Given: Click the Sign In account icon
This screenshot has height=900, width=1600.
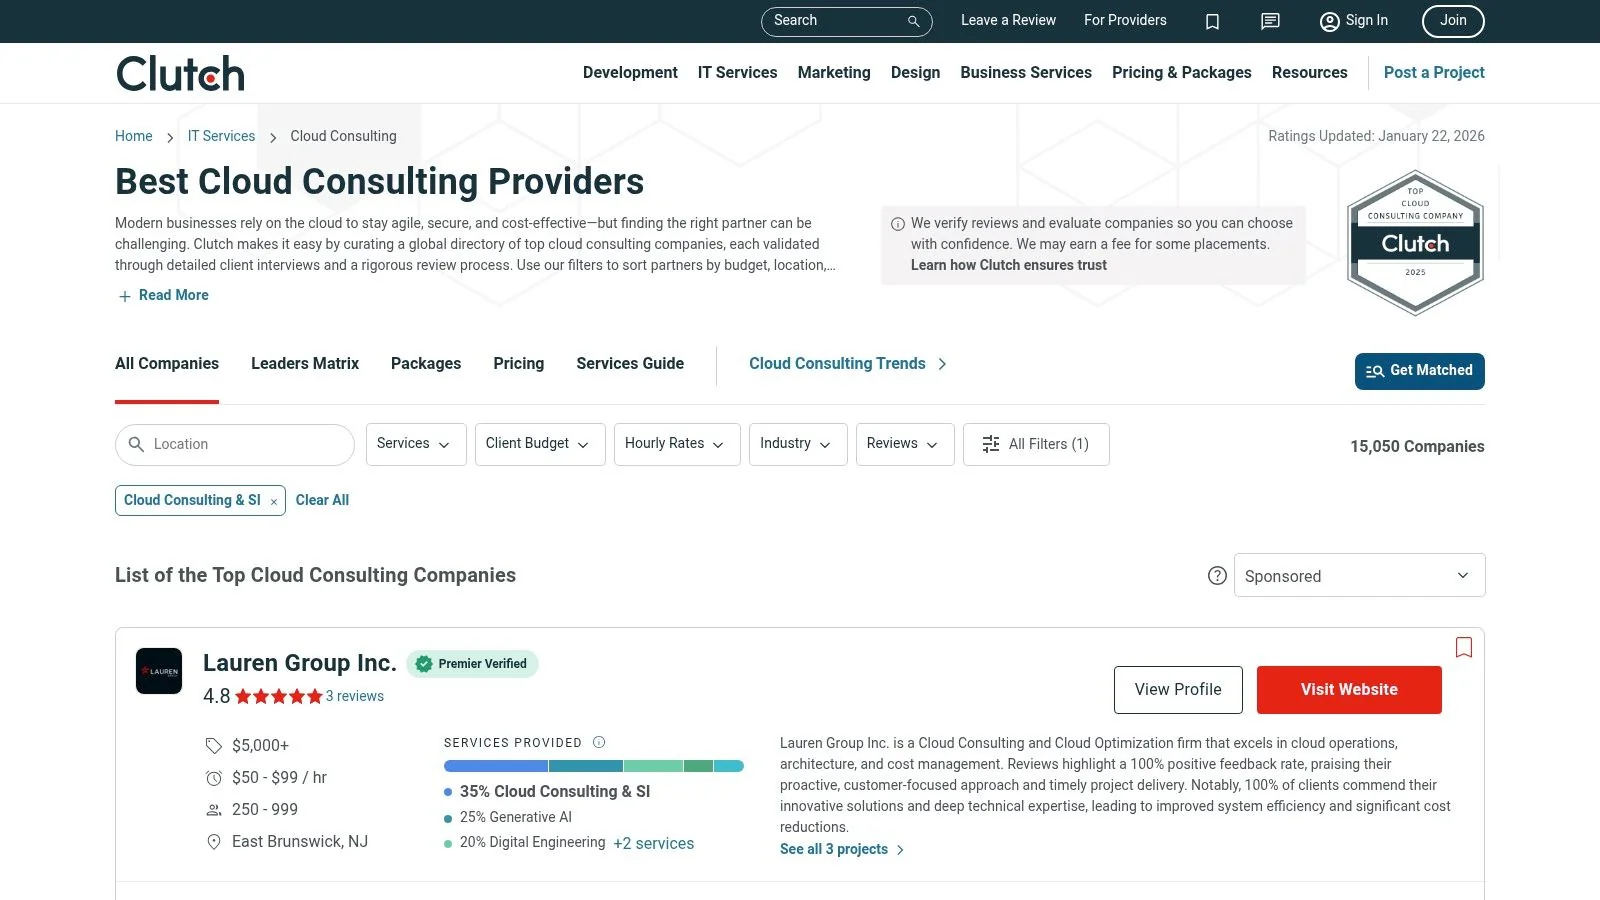Looking at the screenshot, I should point(1329,21).
